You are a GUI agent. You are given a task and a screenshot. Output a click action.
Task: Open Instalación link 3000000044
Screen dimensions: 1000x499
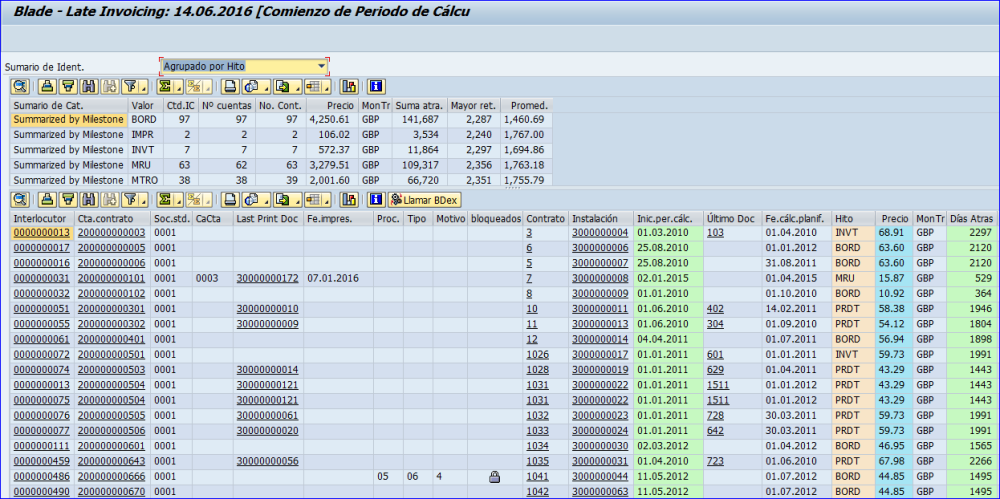pos(600,476)
